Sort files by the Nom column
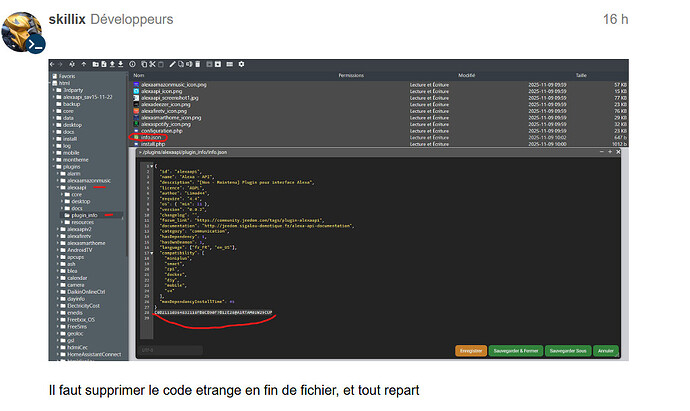The width and height of the screenshot is (690, 411). (139, 75)
